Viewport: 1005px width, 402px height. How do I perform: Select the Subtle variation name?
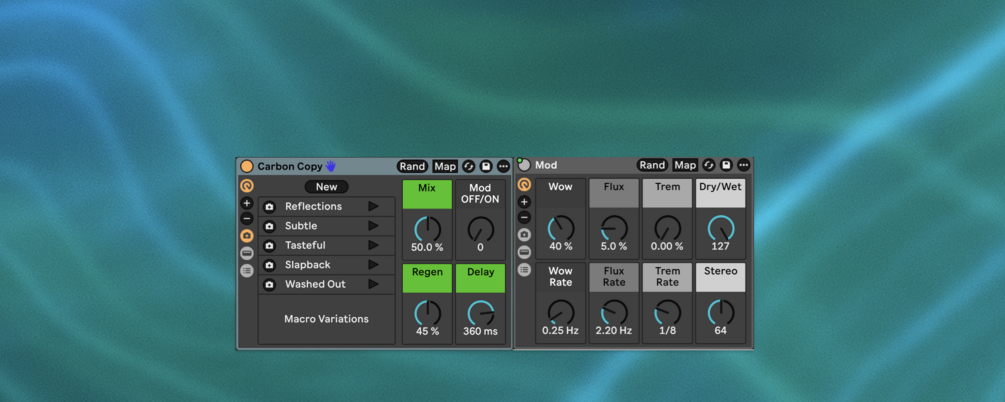[x=301, y=226]
